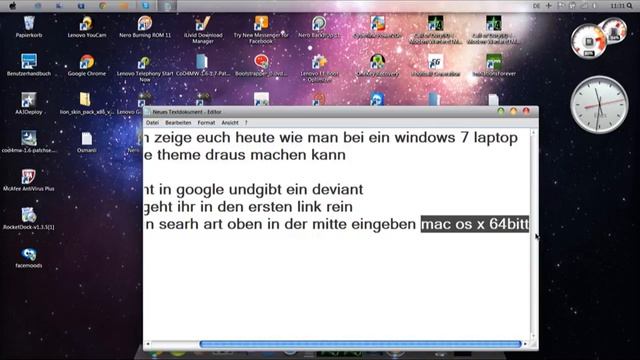The width and height of the screenshot is (640, 360).
Task: Select the Bootstrapper desktop shortcut
Action: pos(261,65)
